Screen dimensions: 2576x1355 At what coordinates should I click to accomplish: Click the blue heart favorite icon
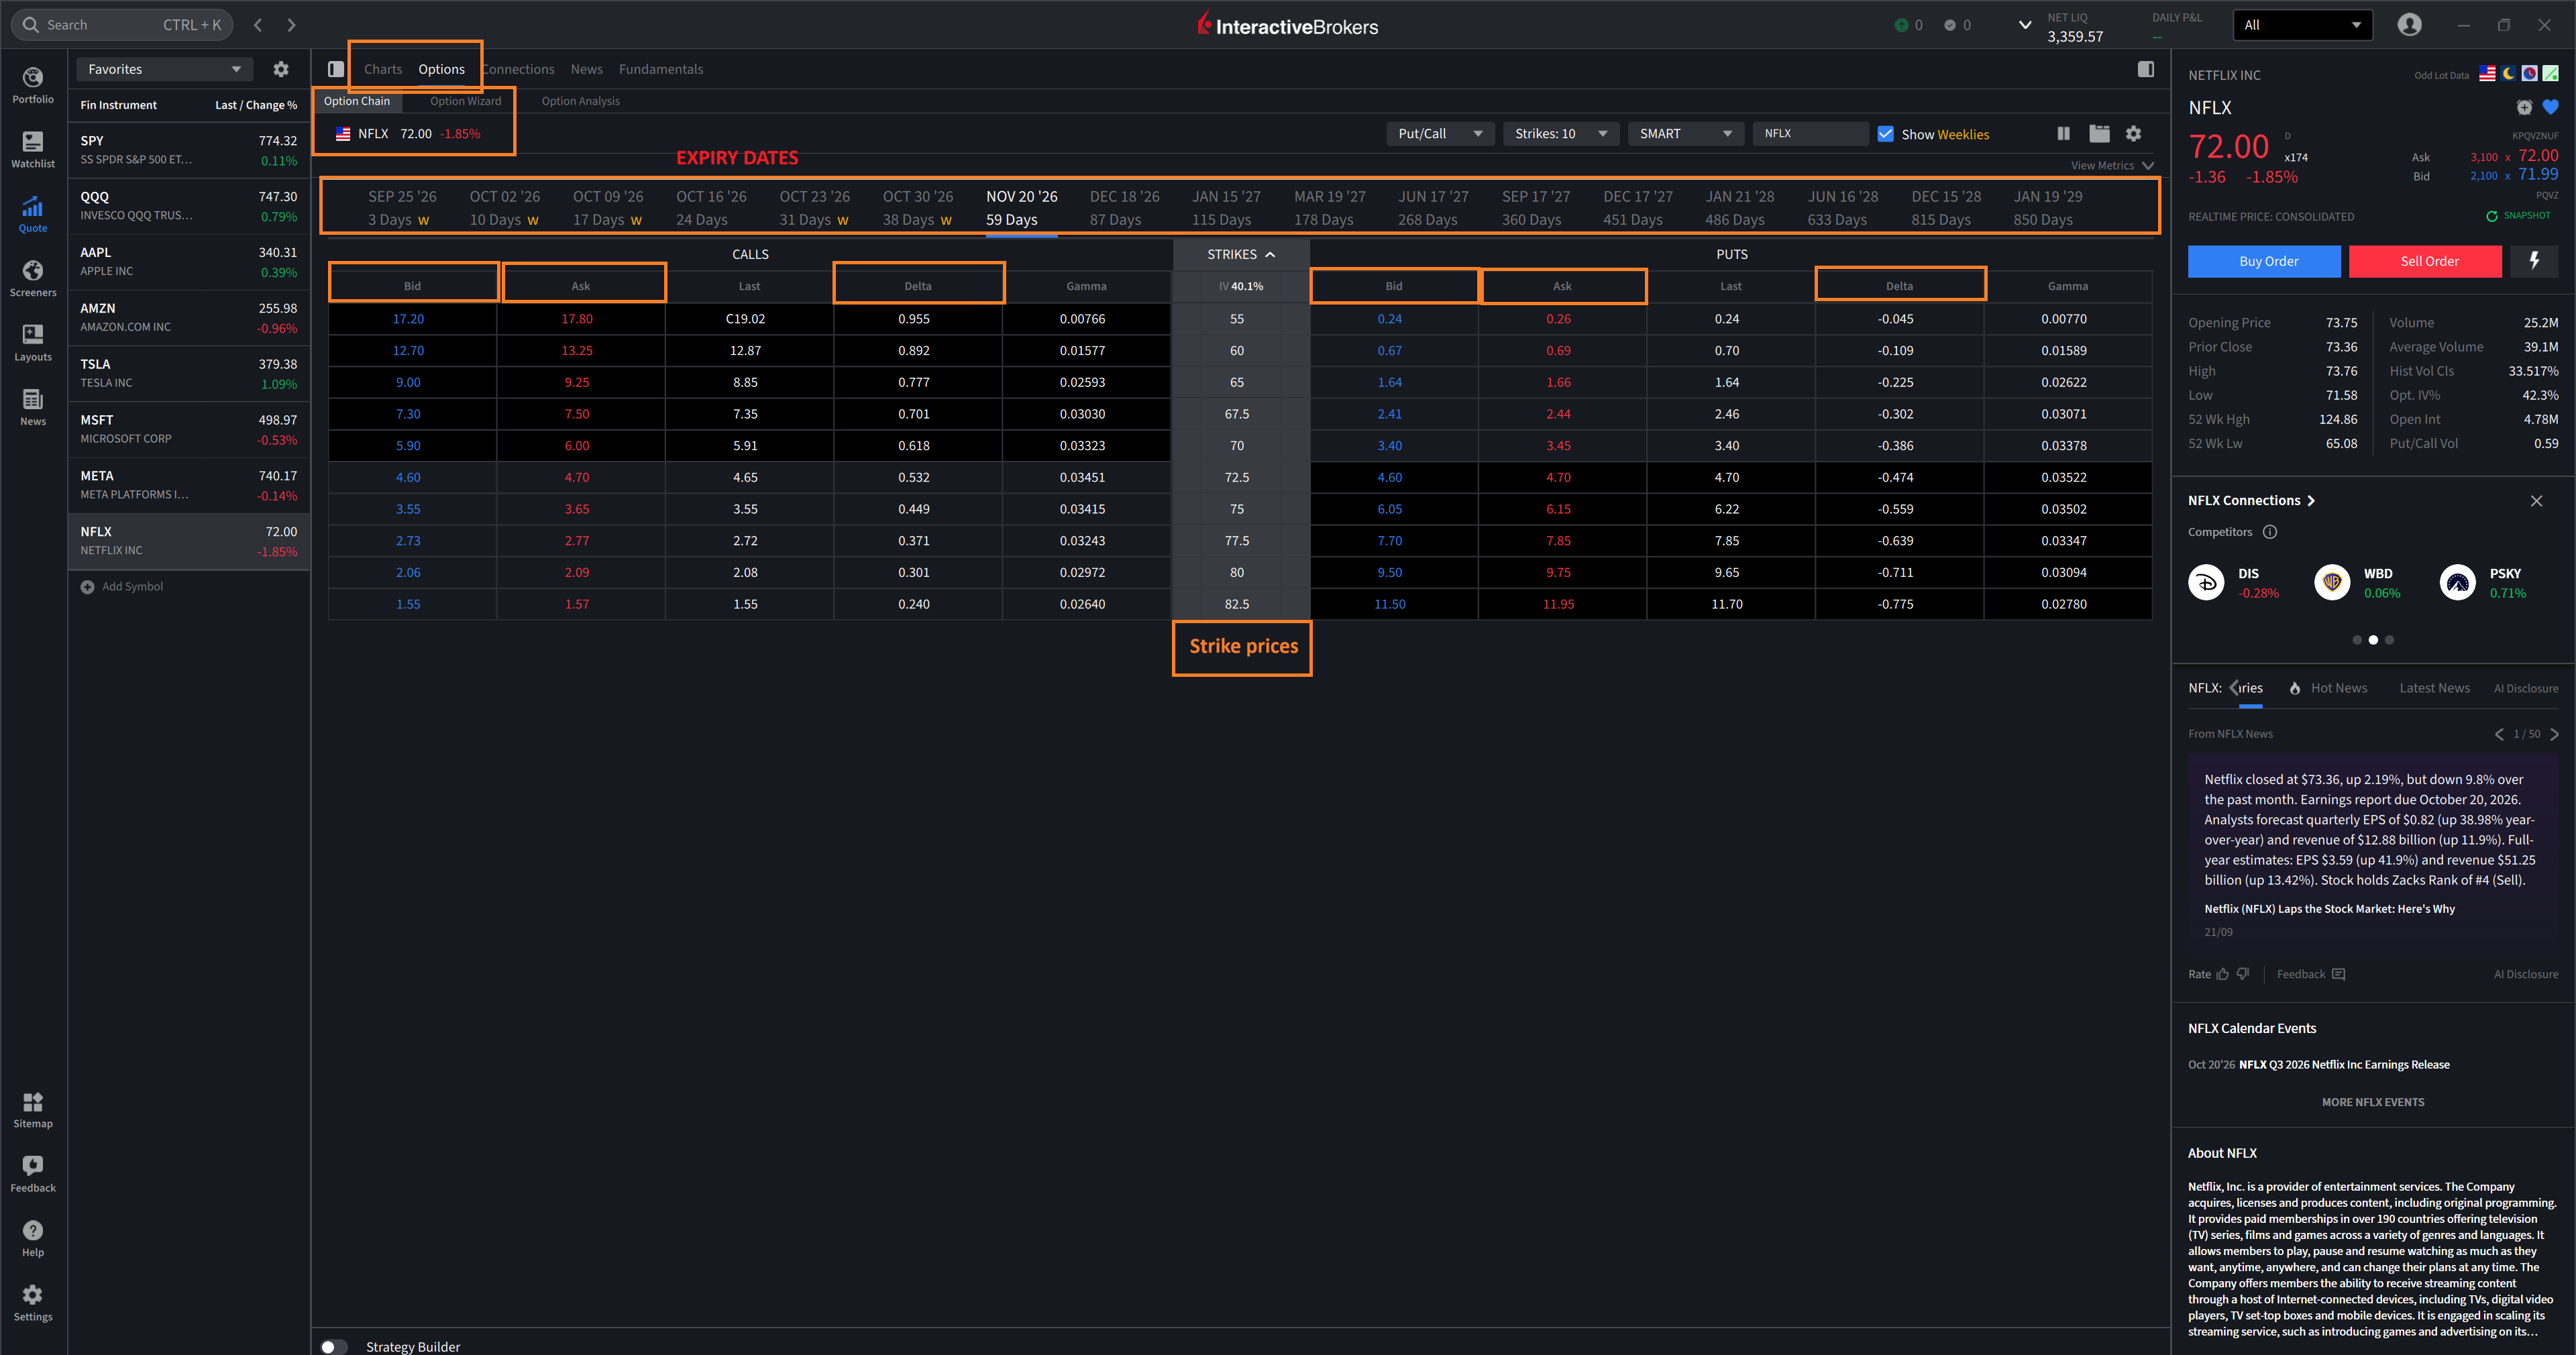(2551, 107)
